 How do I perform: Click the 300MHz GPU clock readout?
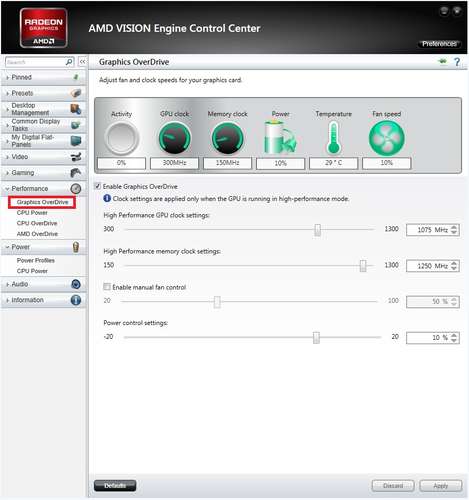[x=174, y=163]
